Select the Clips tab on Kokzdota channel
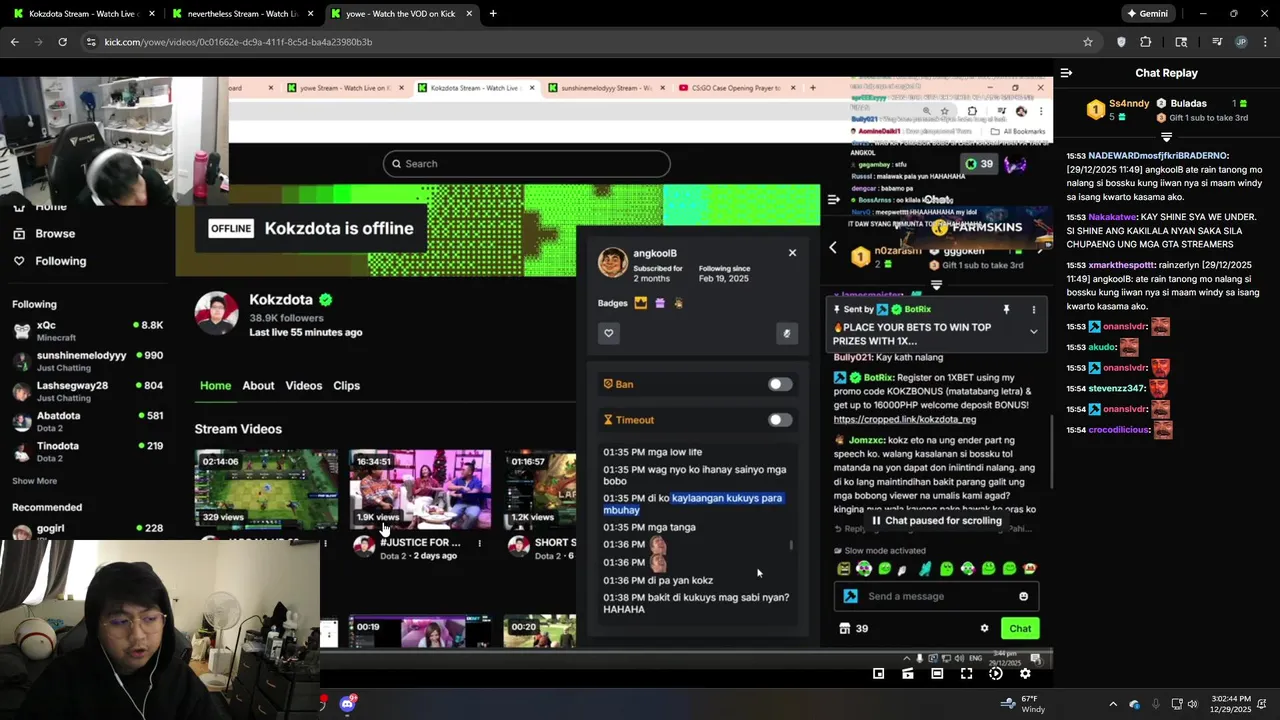This screenshot has width=1280, height=720. click(x=346, y=386)
